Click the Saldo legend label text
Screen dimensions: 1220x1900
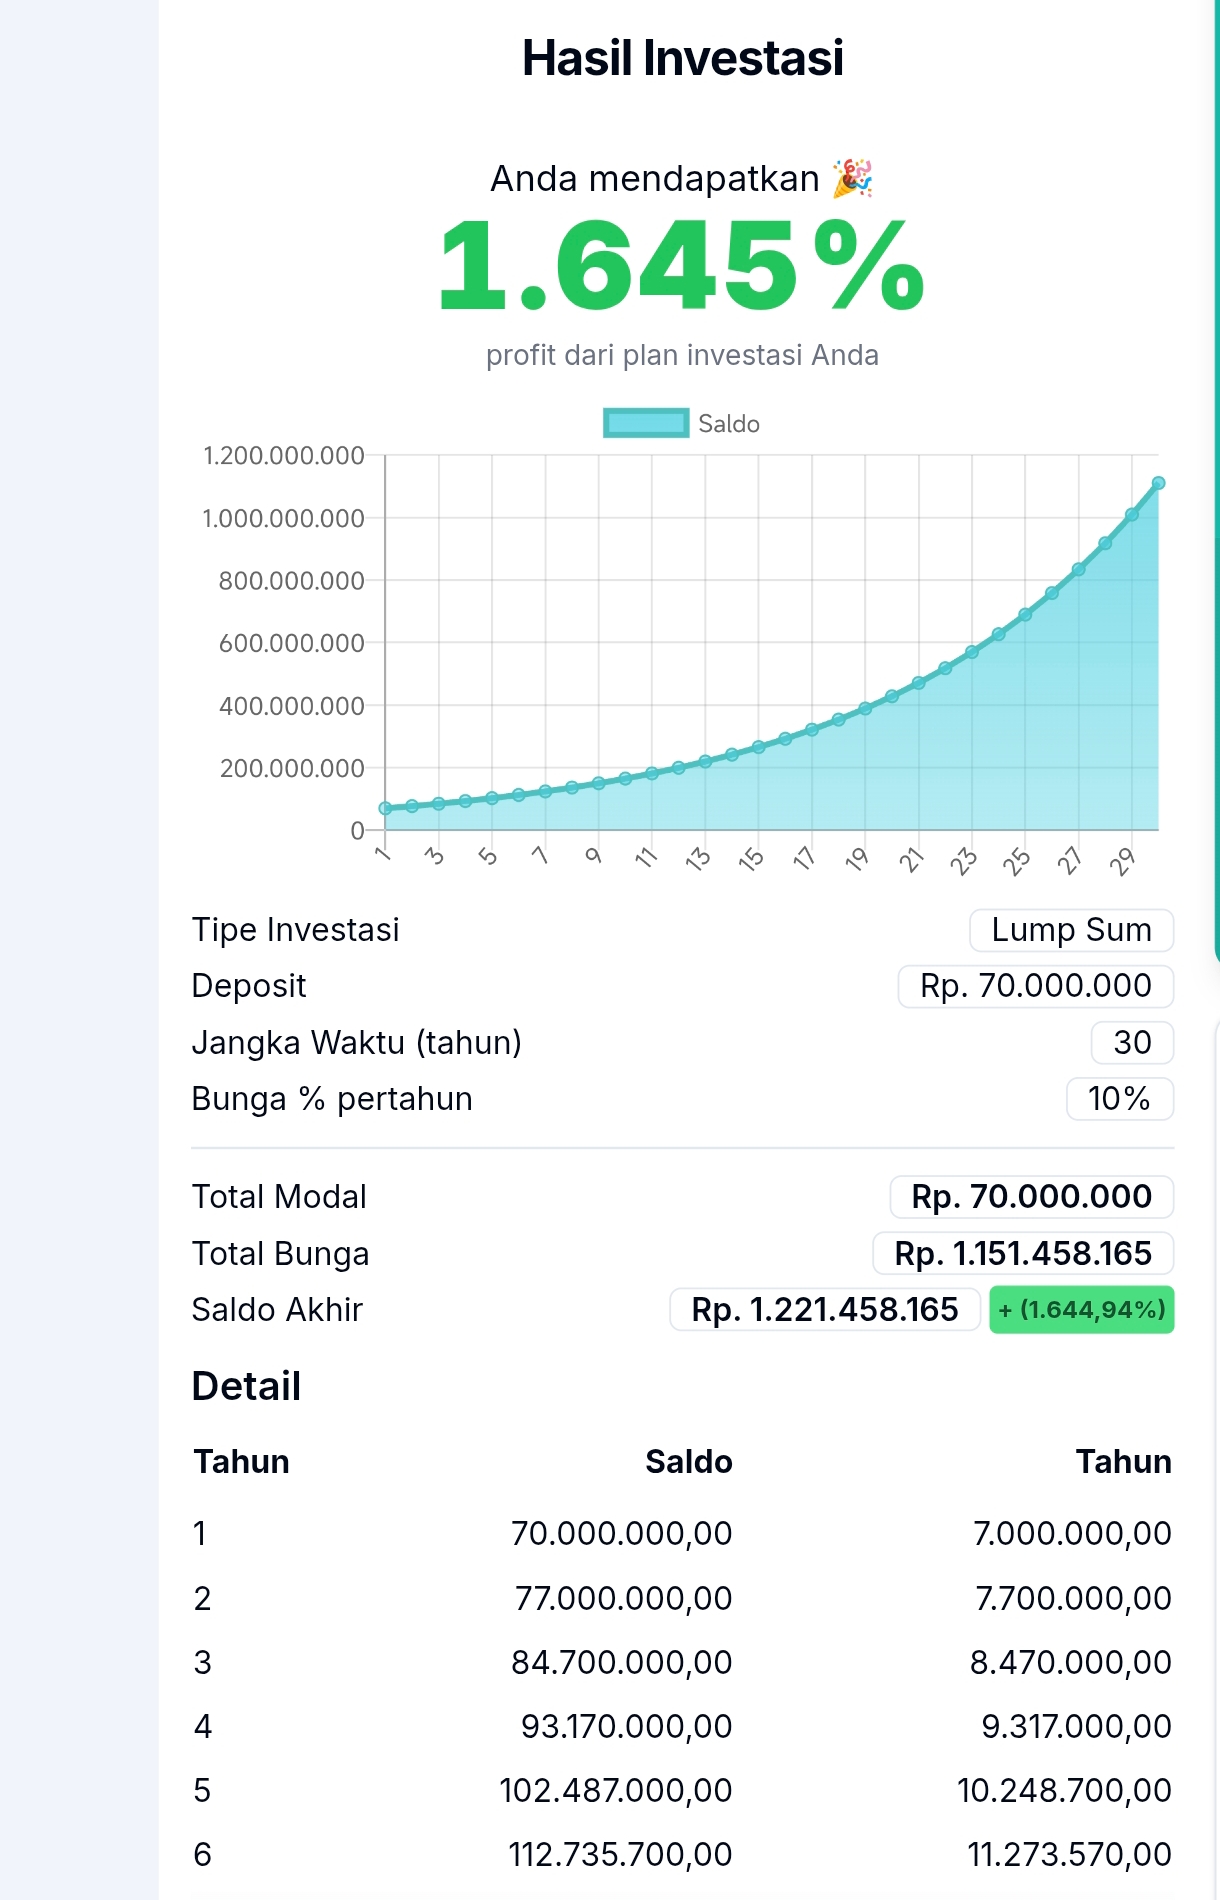pos(729,424)
